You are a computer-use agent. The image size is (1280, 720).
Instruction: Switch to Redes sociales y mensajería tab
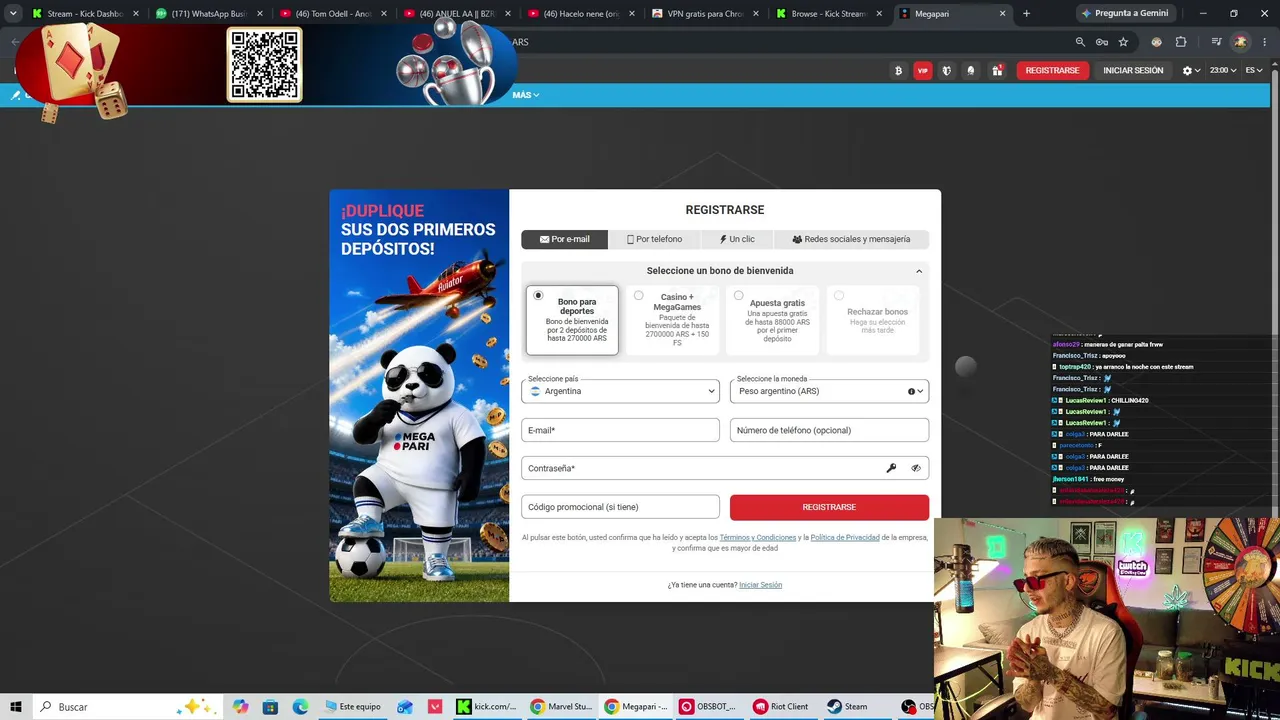[x=851, y=239]
